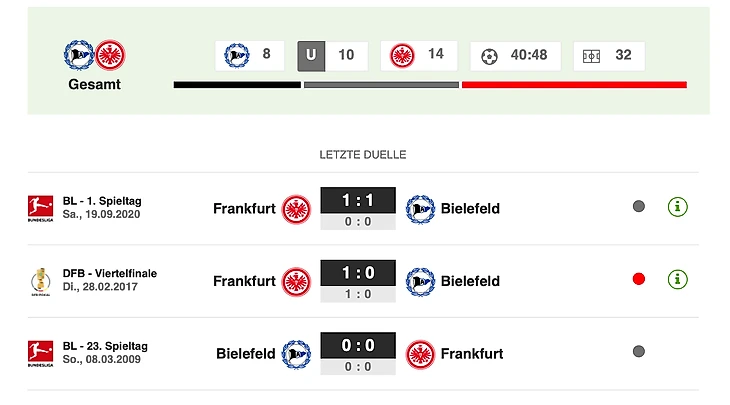Click the Bundesliga logo beside BL - 1. Spieltag
The image size is (730, 405).
pyautogui.click(x=39, y=208)
